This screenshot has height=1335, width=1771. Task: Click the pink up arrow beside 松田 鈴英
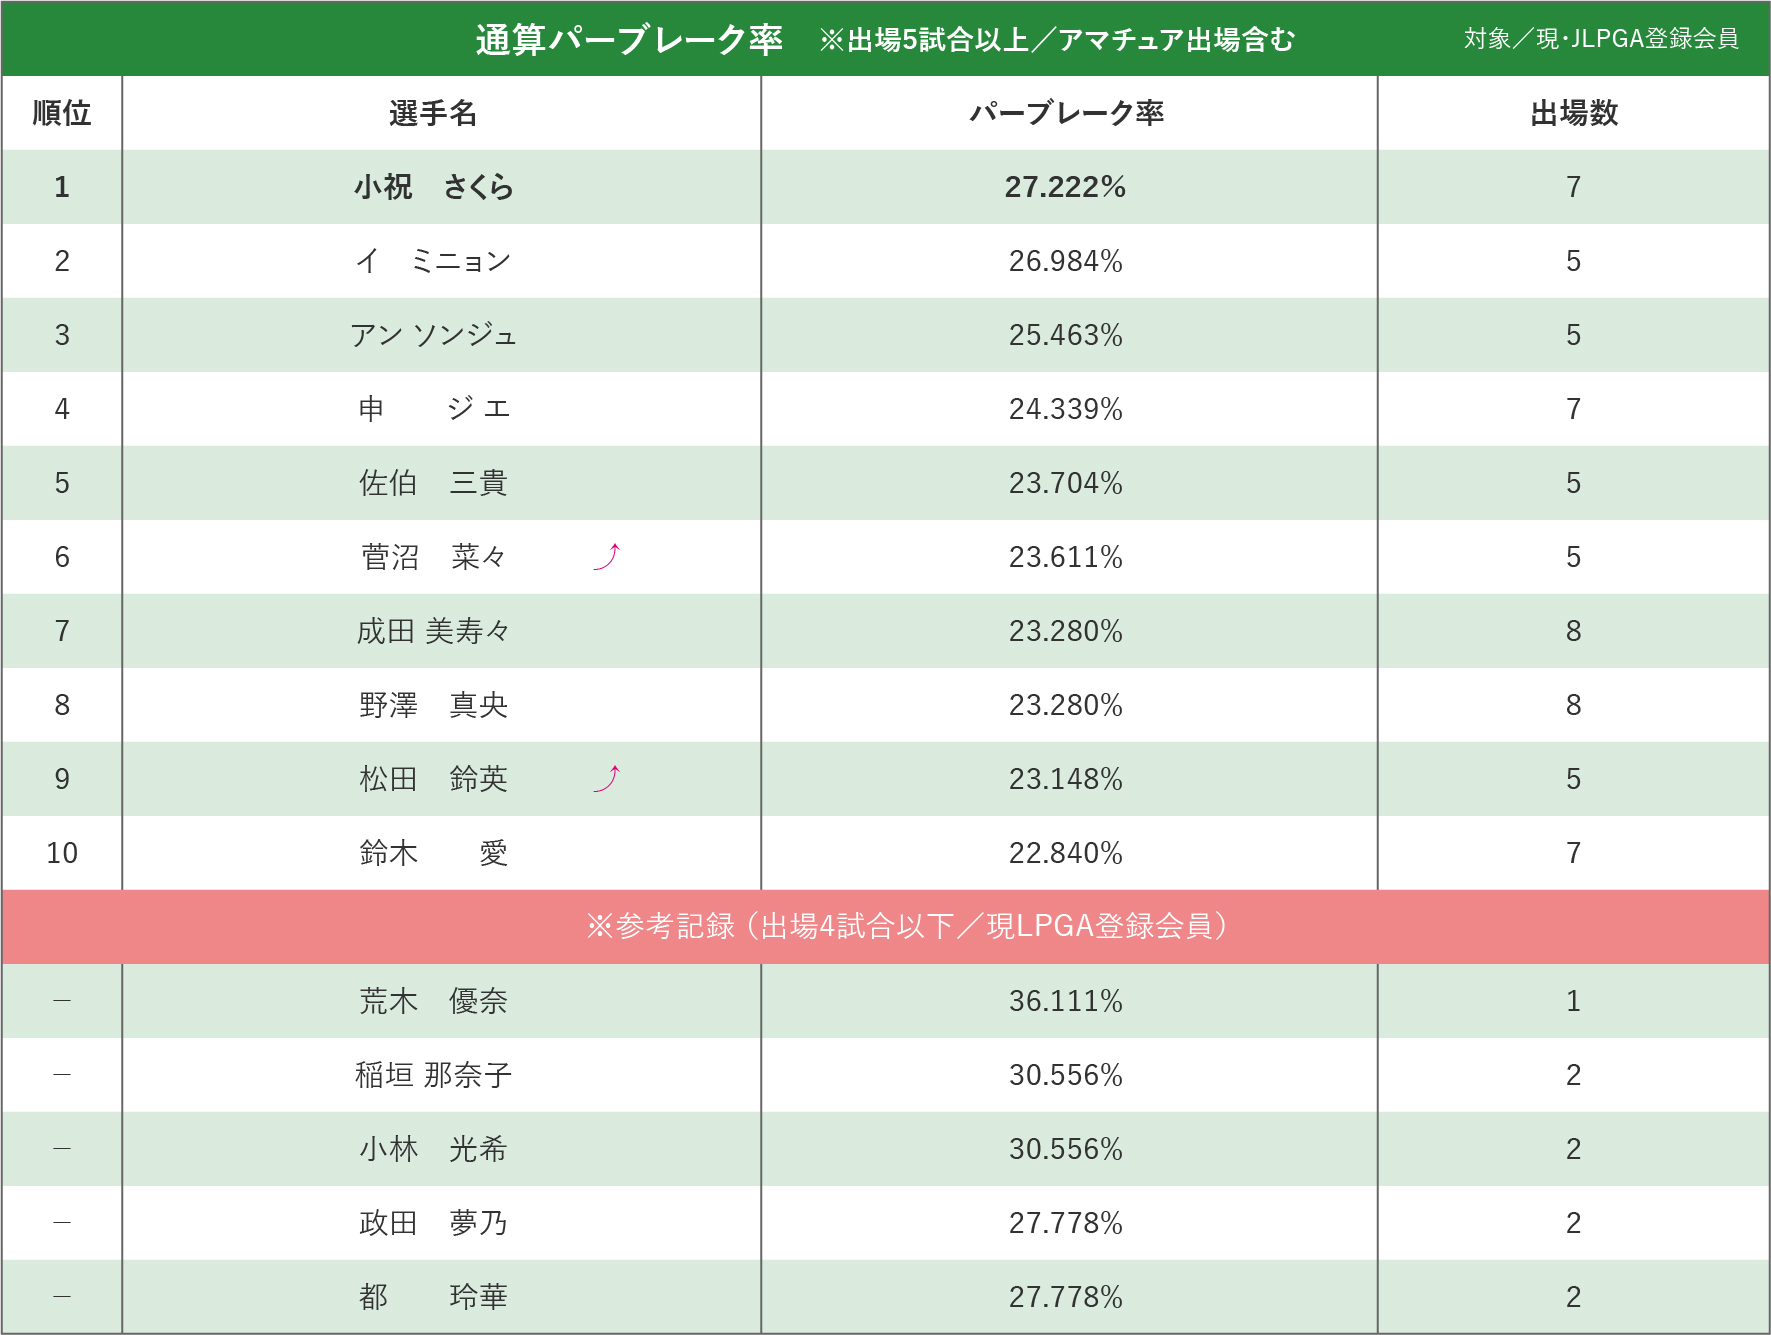click(x=607, y=778)
